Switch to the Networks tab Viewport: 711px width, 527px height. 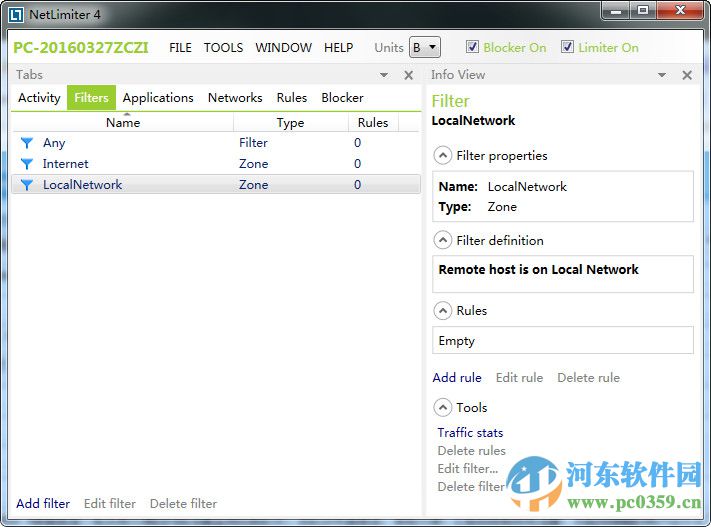tap(235, 98)
